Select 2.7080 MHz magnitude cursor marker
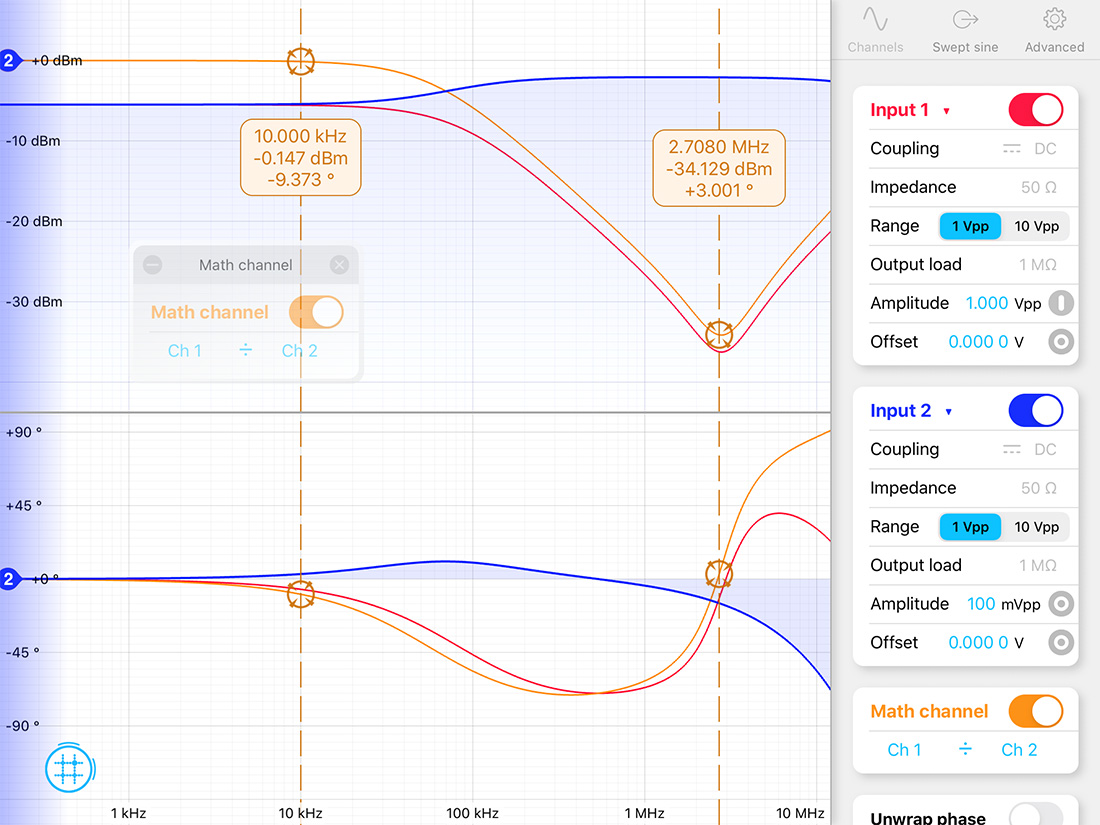 719,335
